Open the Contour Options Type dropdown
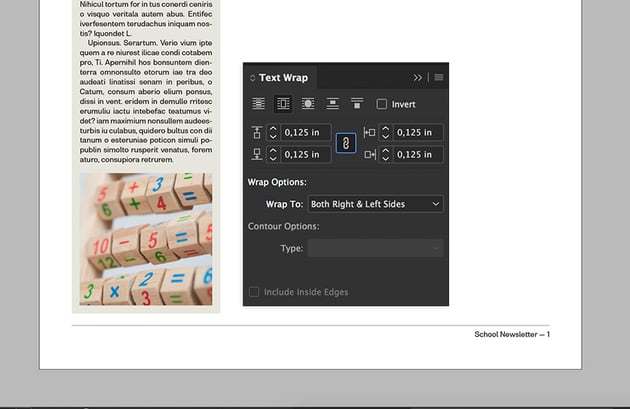The height and width of the screenshot is (409, 630). [375, 248]
